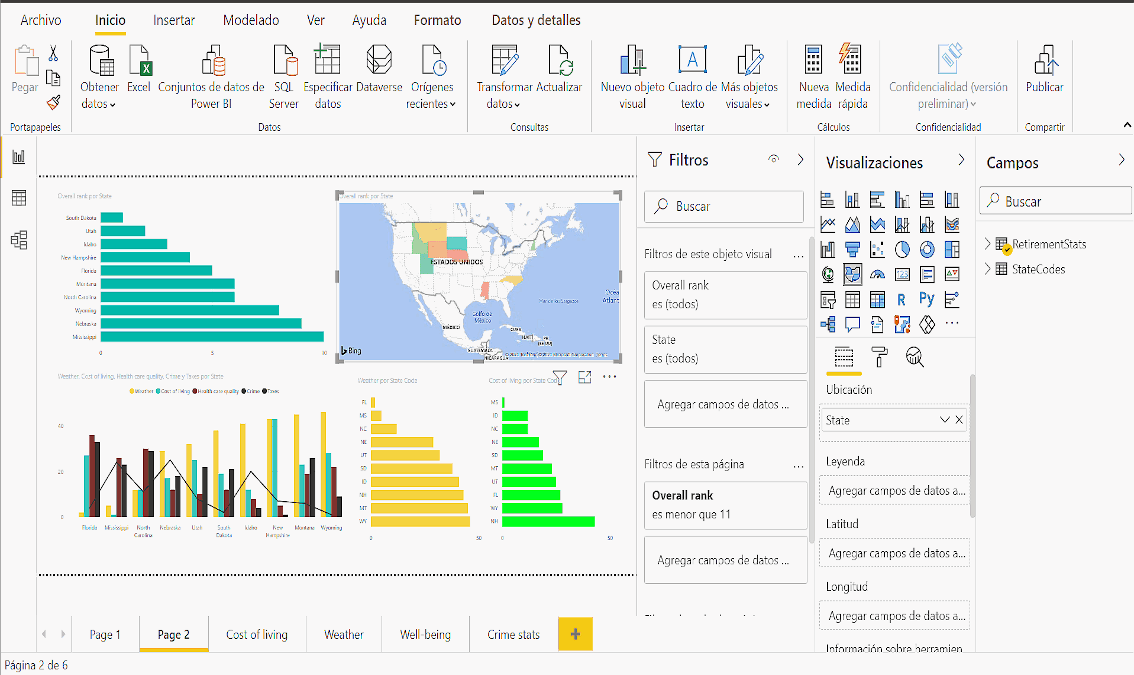Select the waterfall chart visualization
Screen dimensions: 1134x675
pos(828,250)
